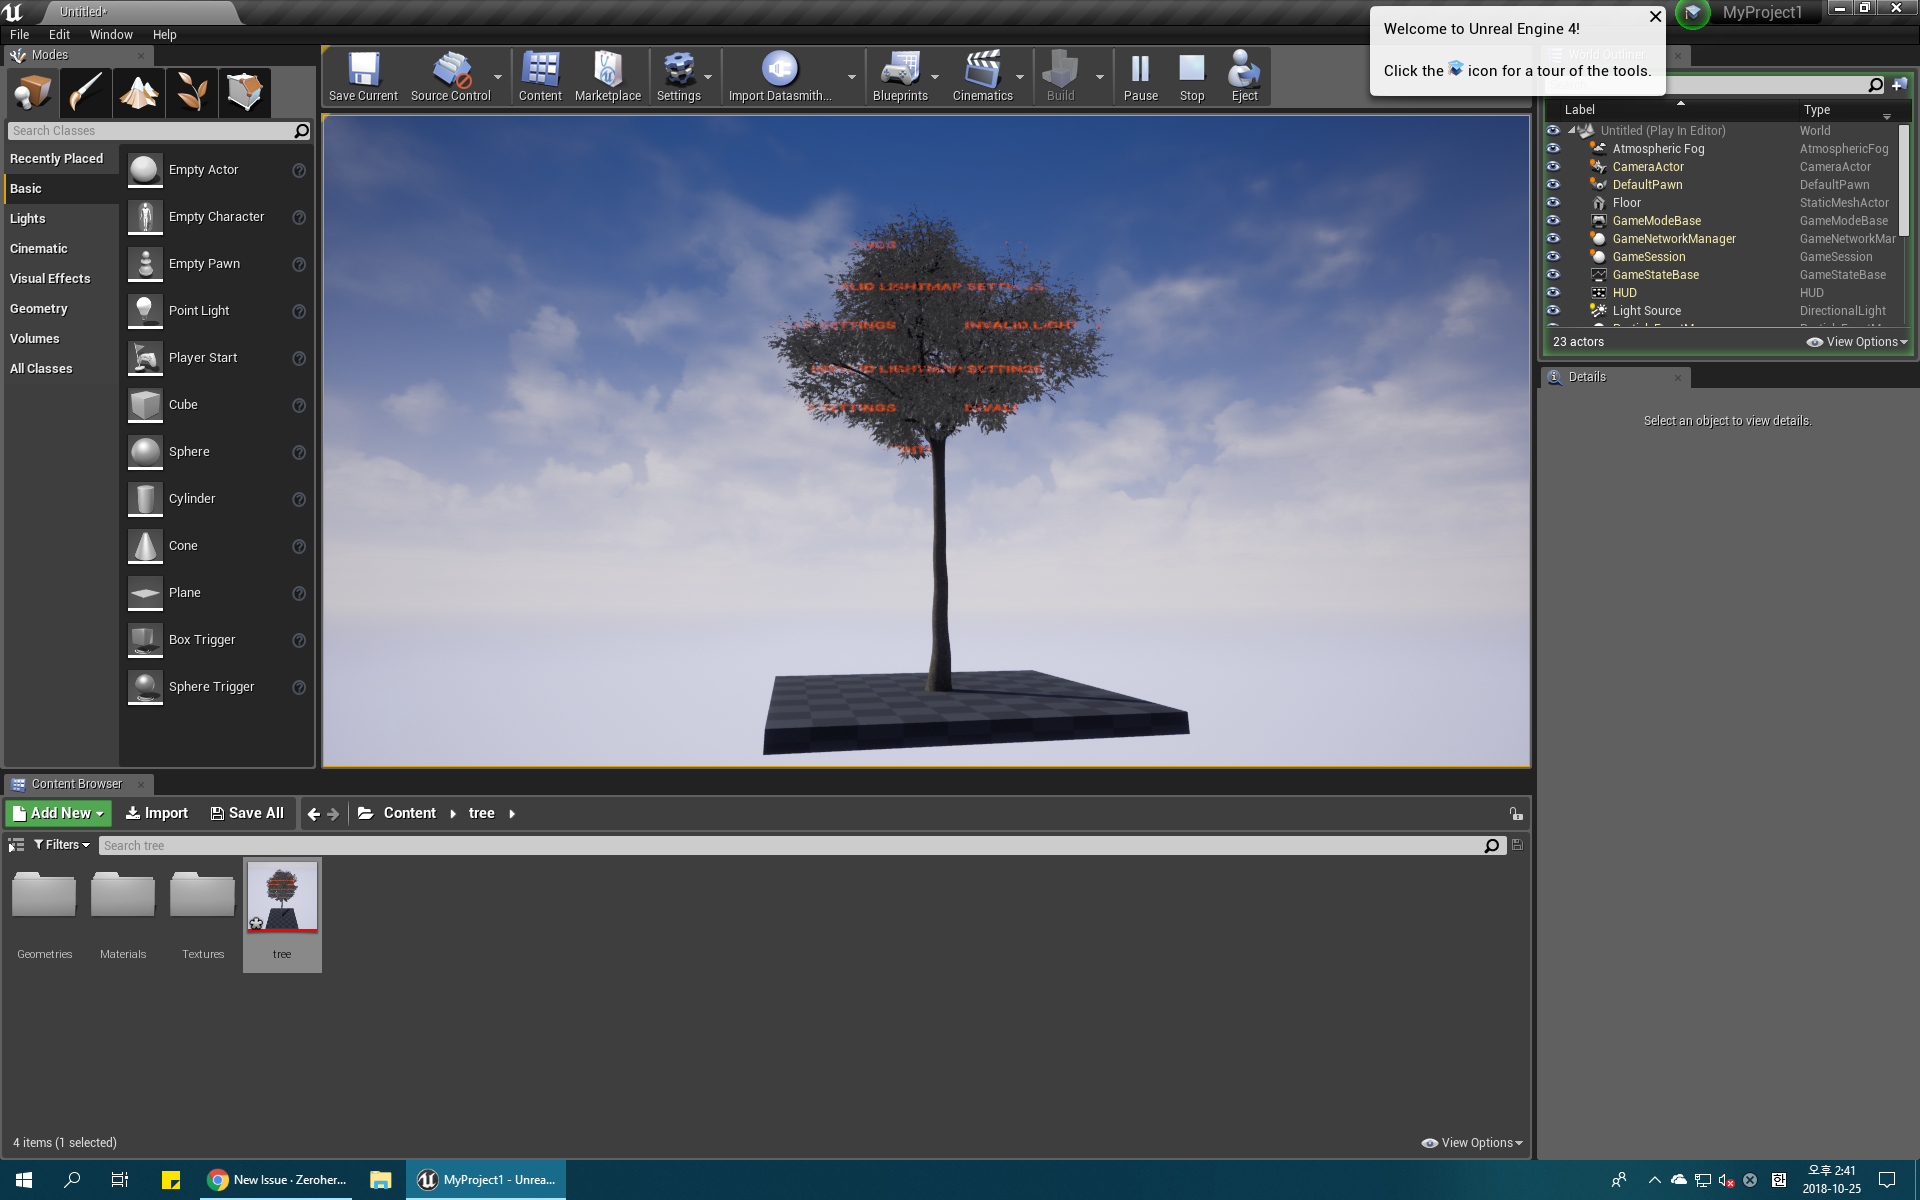Click Content Browser lock icon
1920x1200 pixels.
1516,814
